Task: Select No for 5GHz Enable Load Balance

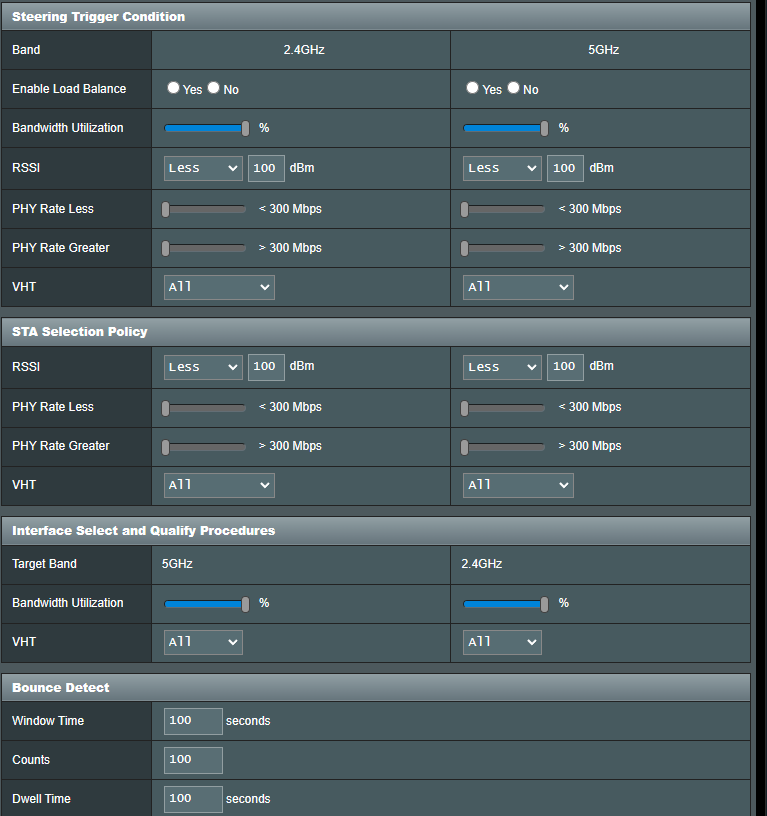Action: click(x=513, y=88)
